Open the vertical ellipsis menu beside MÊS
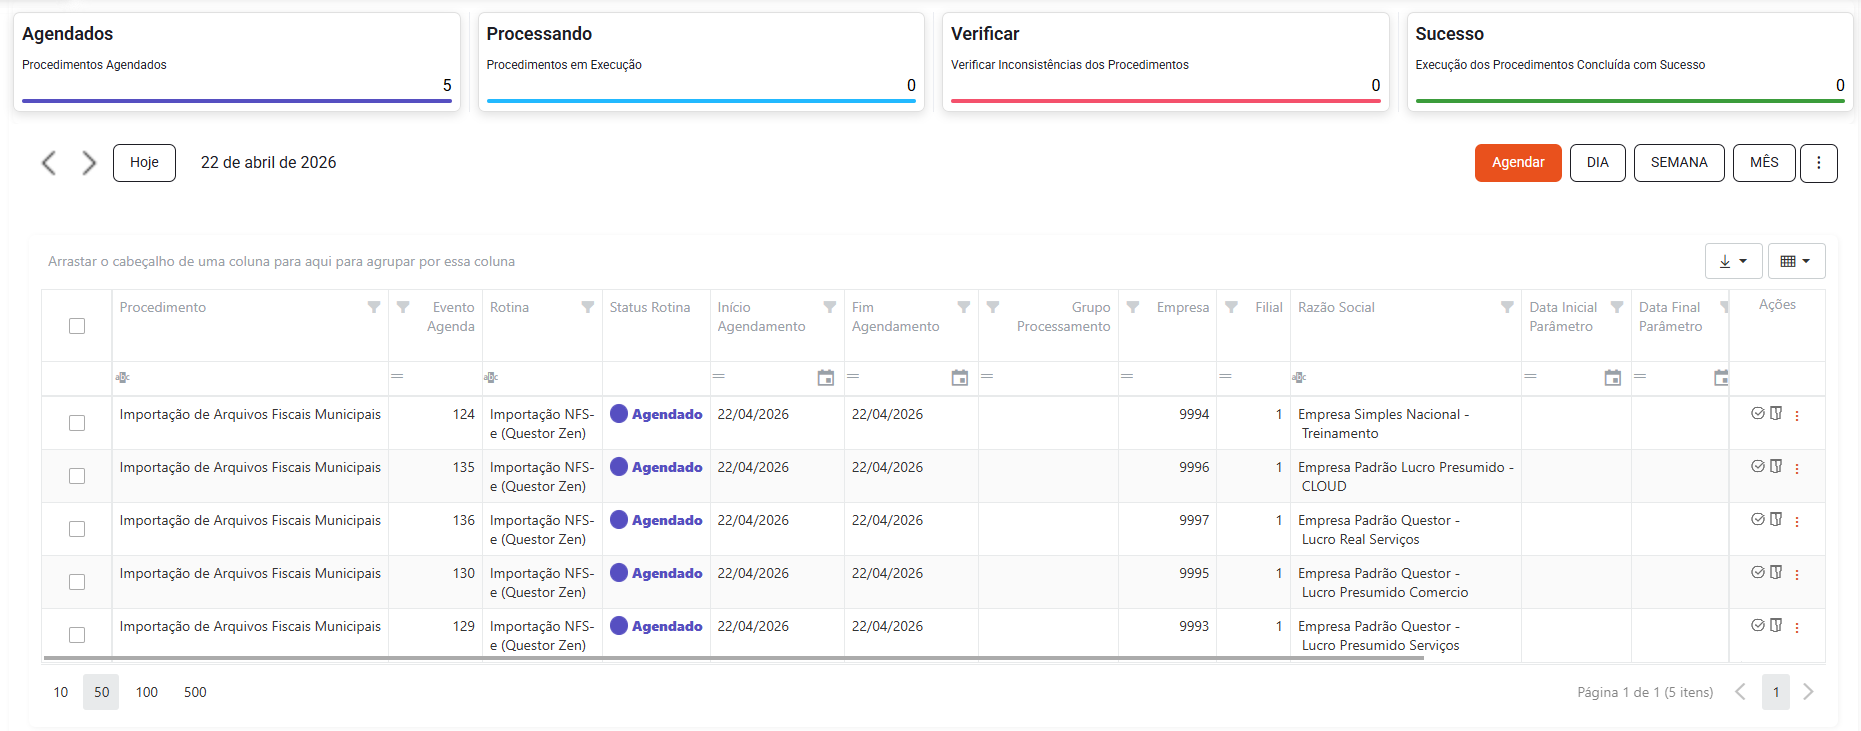 point(1818,163)
